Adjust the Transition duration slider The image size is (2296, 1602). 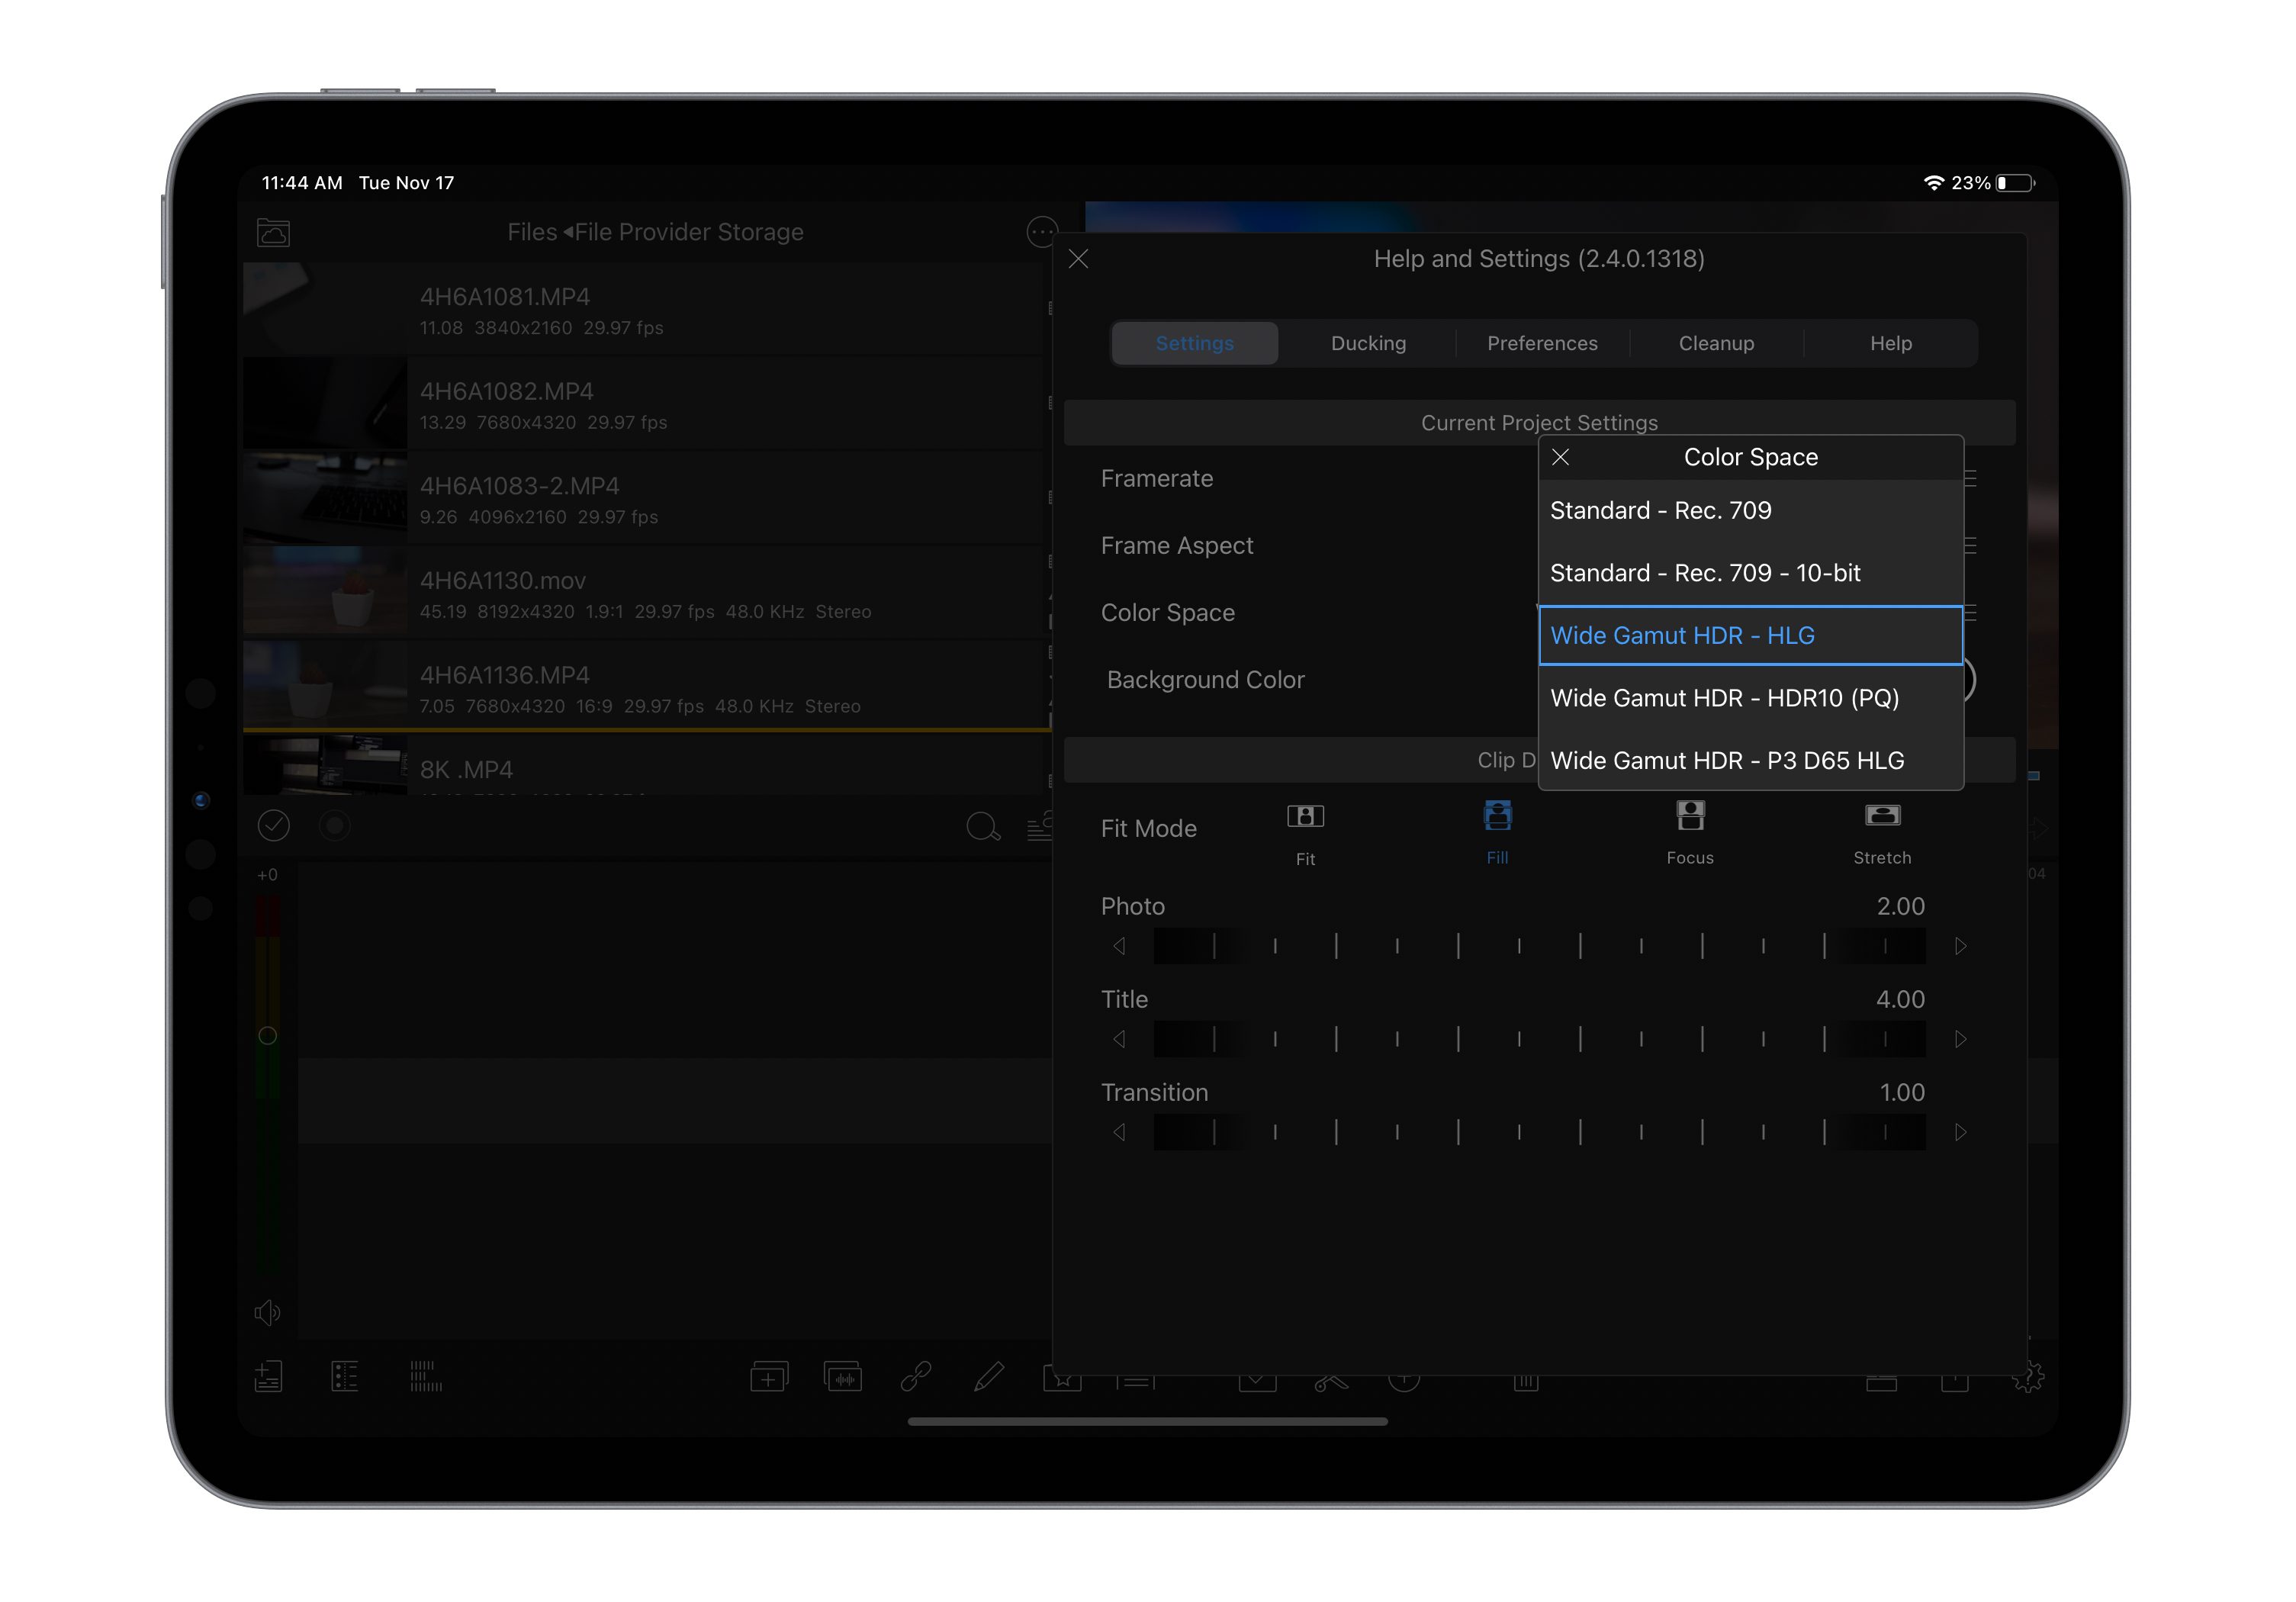(1539, 1132)
